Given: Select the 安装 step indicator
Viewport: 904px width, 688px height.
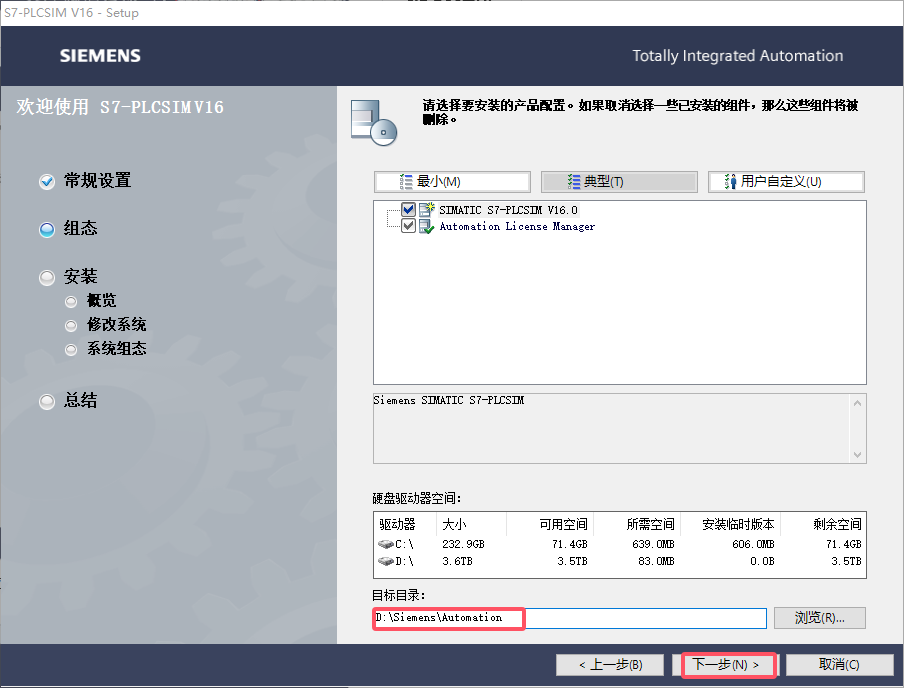Looking at the screenshot, I should click(x=47, y=278).
